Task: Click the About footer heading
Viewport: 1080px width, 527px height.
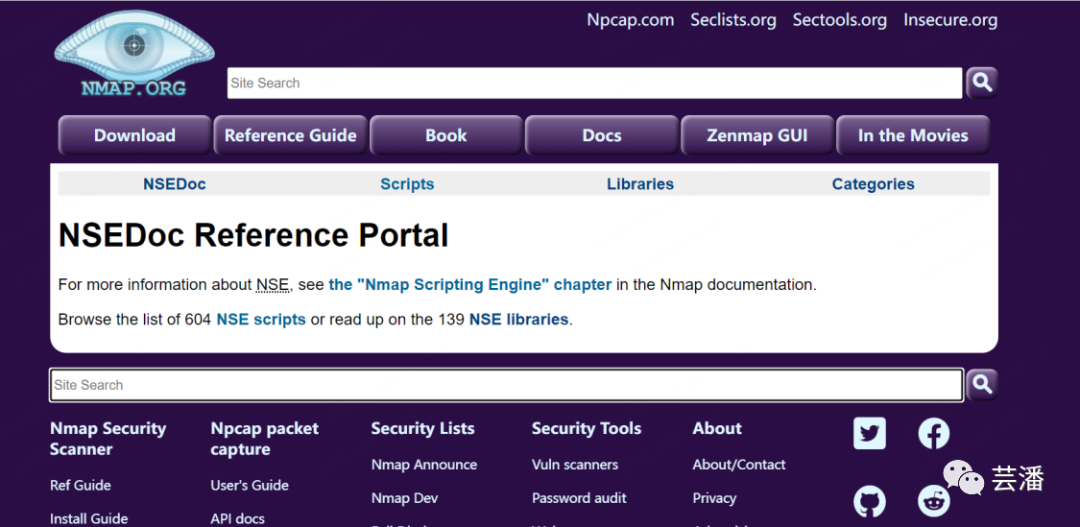Action: point(717,428)
